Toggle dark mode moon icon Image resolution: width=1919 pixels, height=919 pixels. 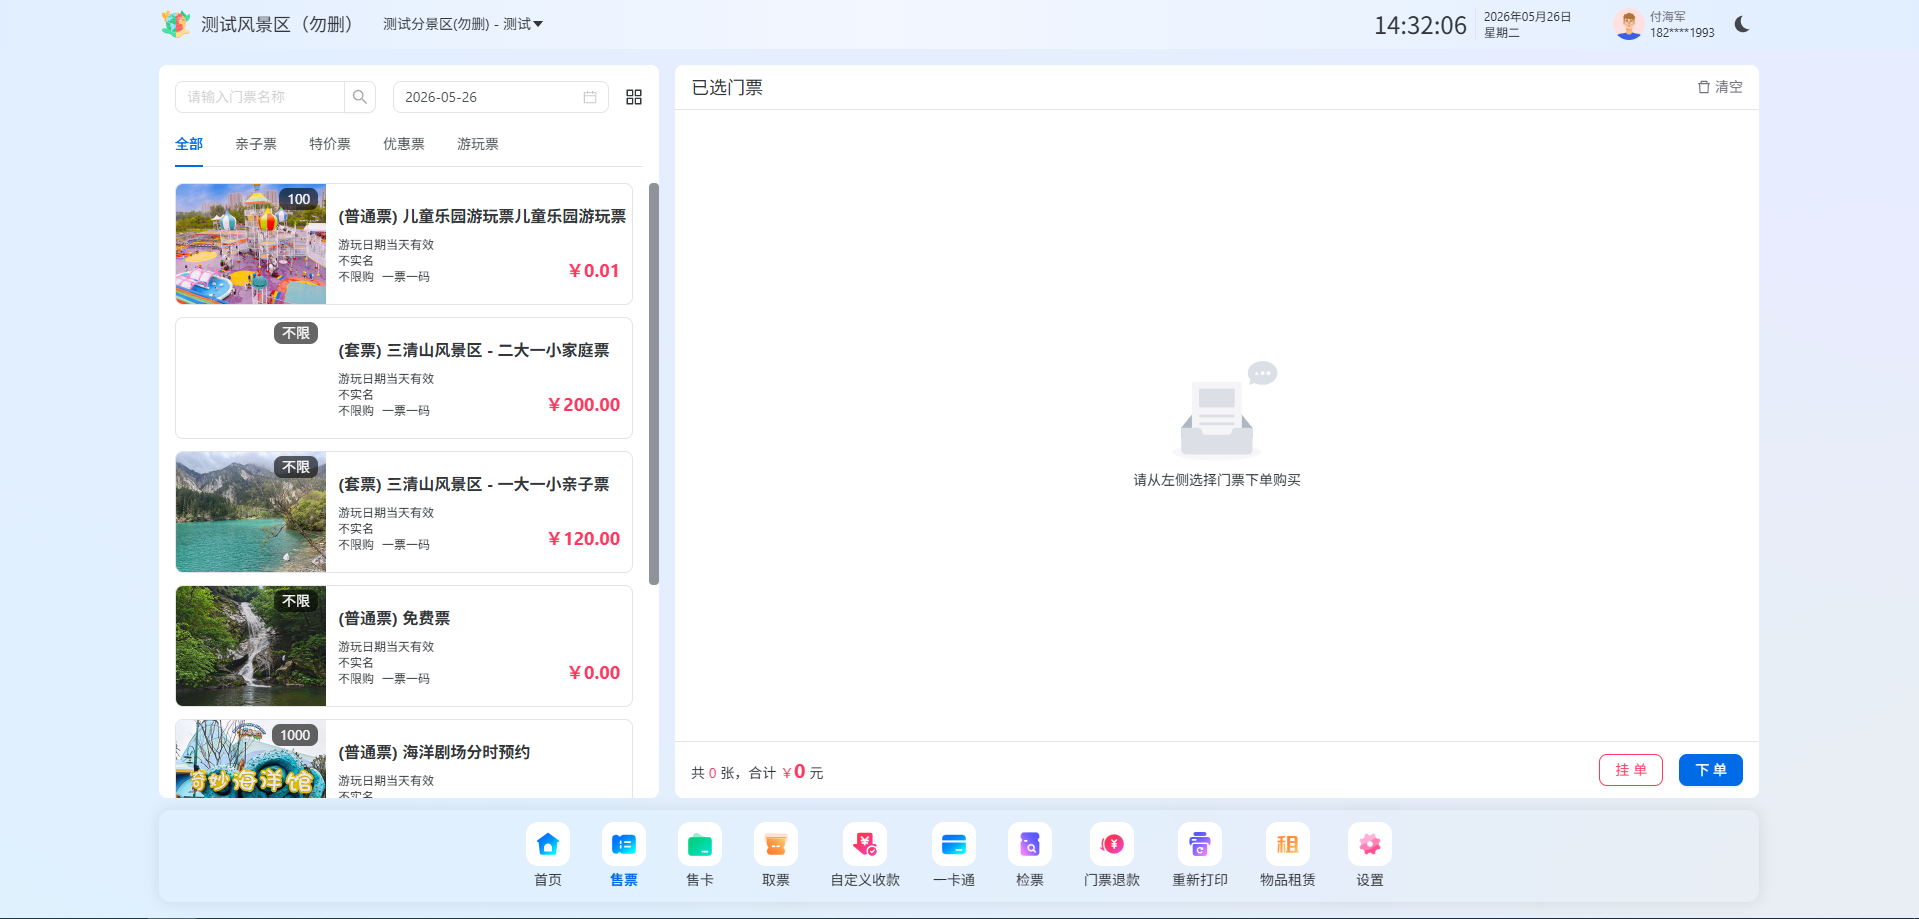pos(1742,24)
